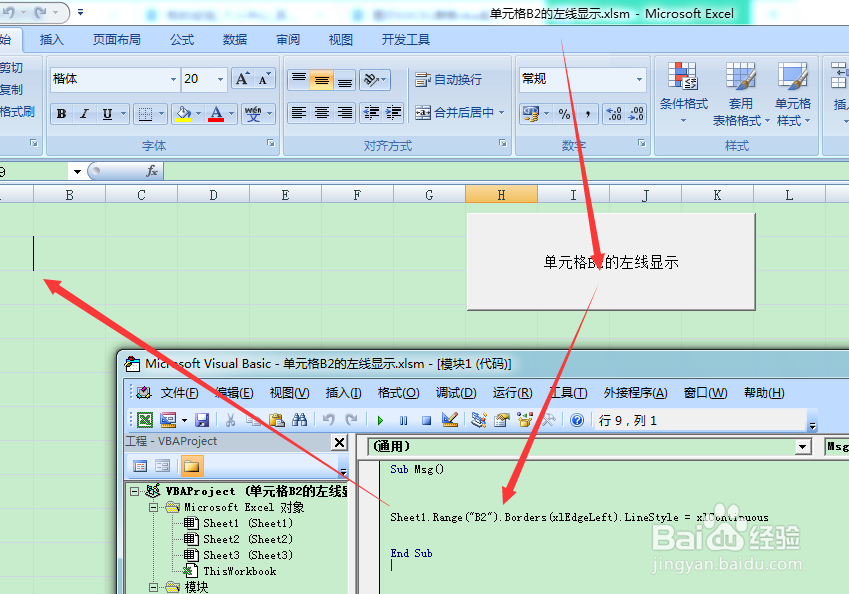
Task: Run the Sub using the Run icon
Action: click(x=381, y=419)
